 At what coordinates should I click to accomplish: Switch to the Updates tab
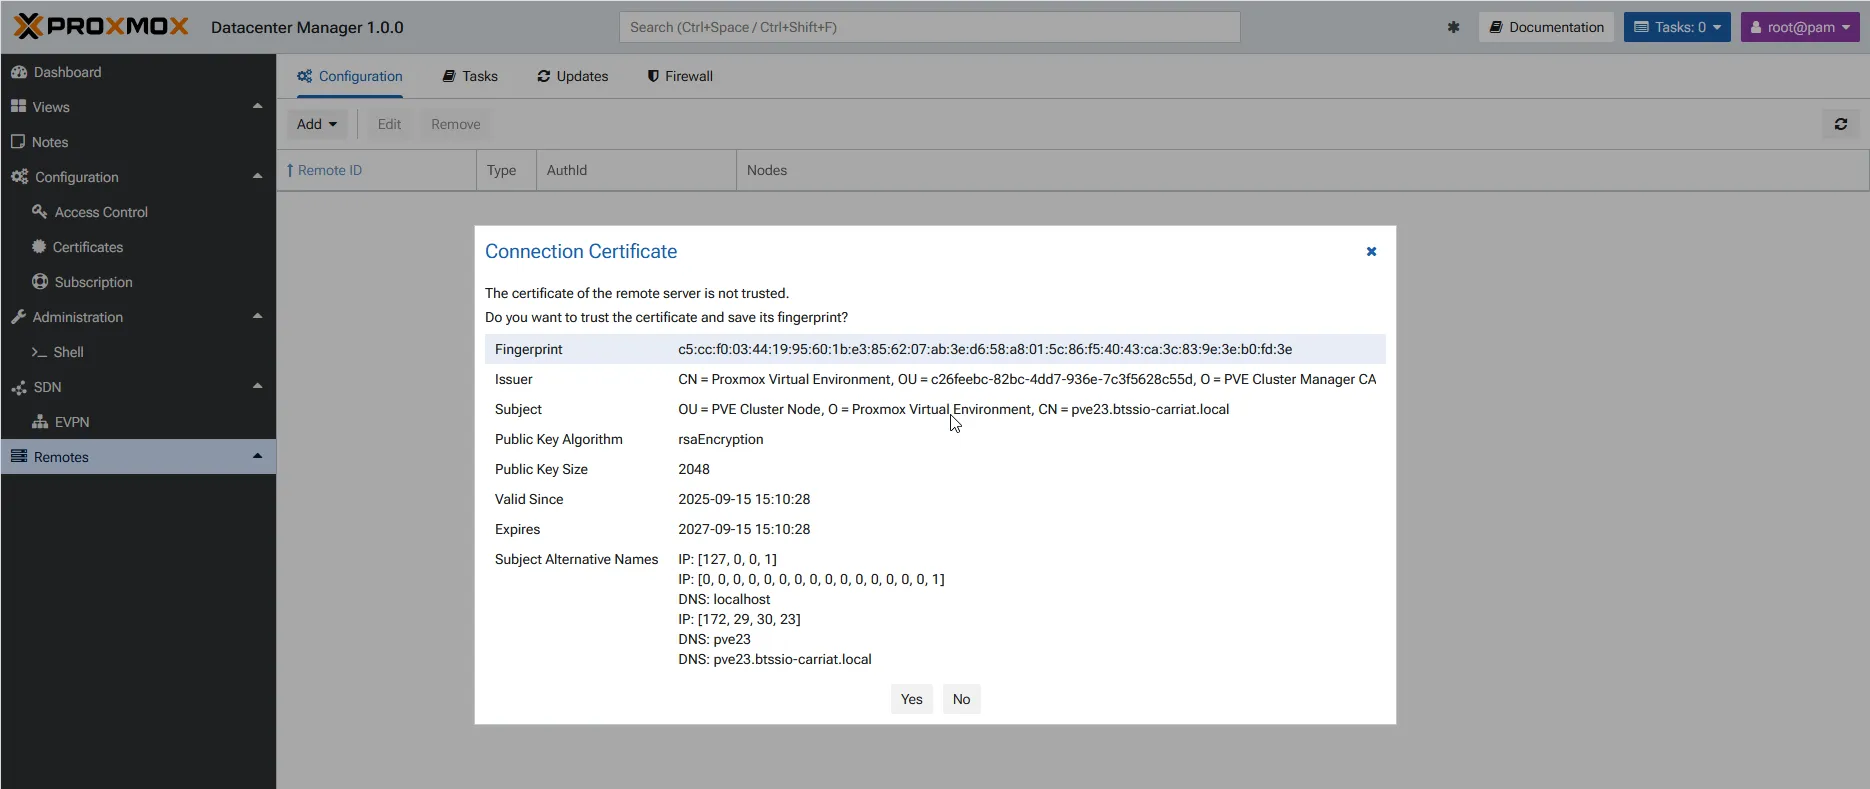click(x=573, y=76)
